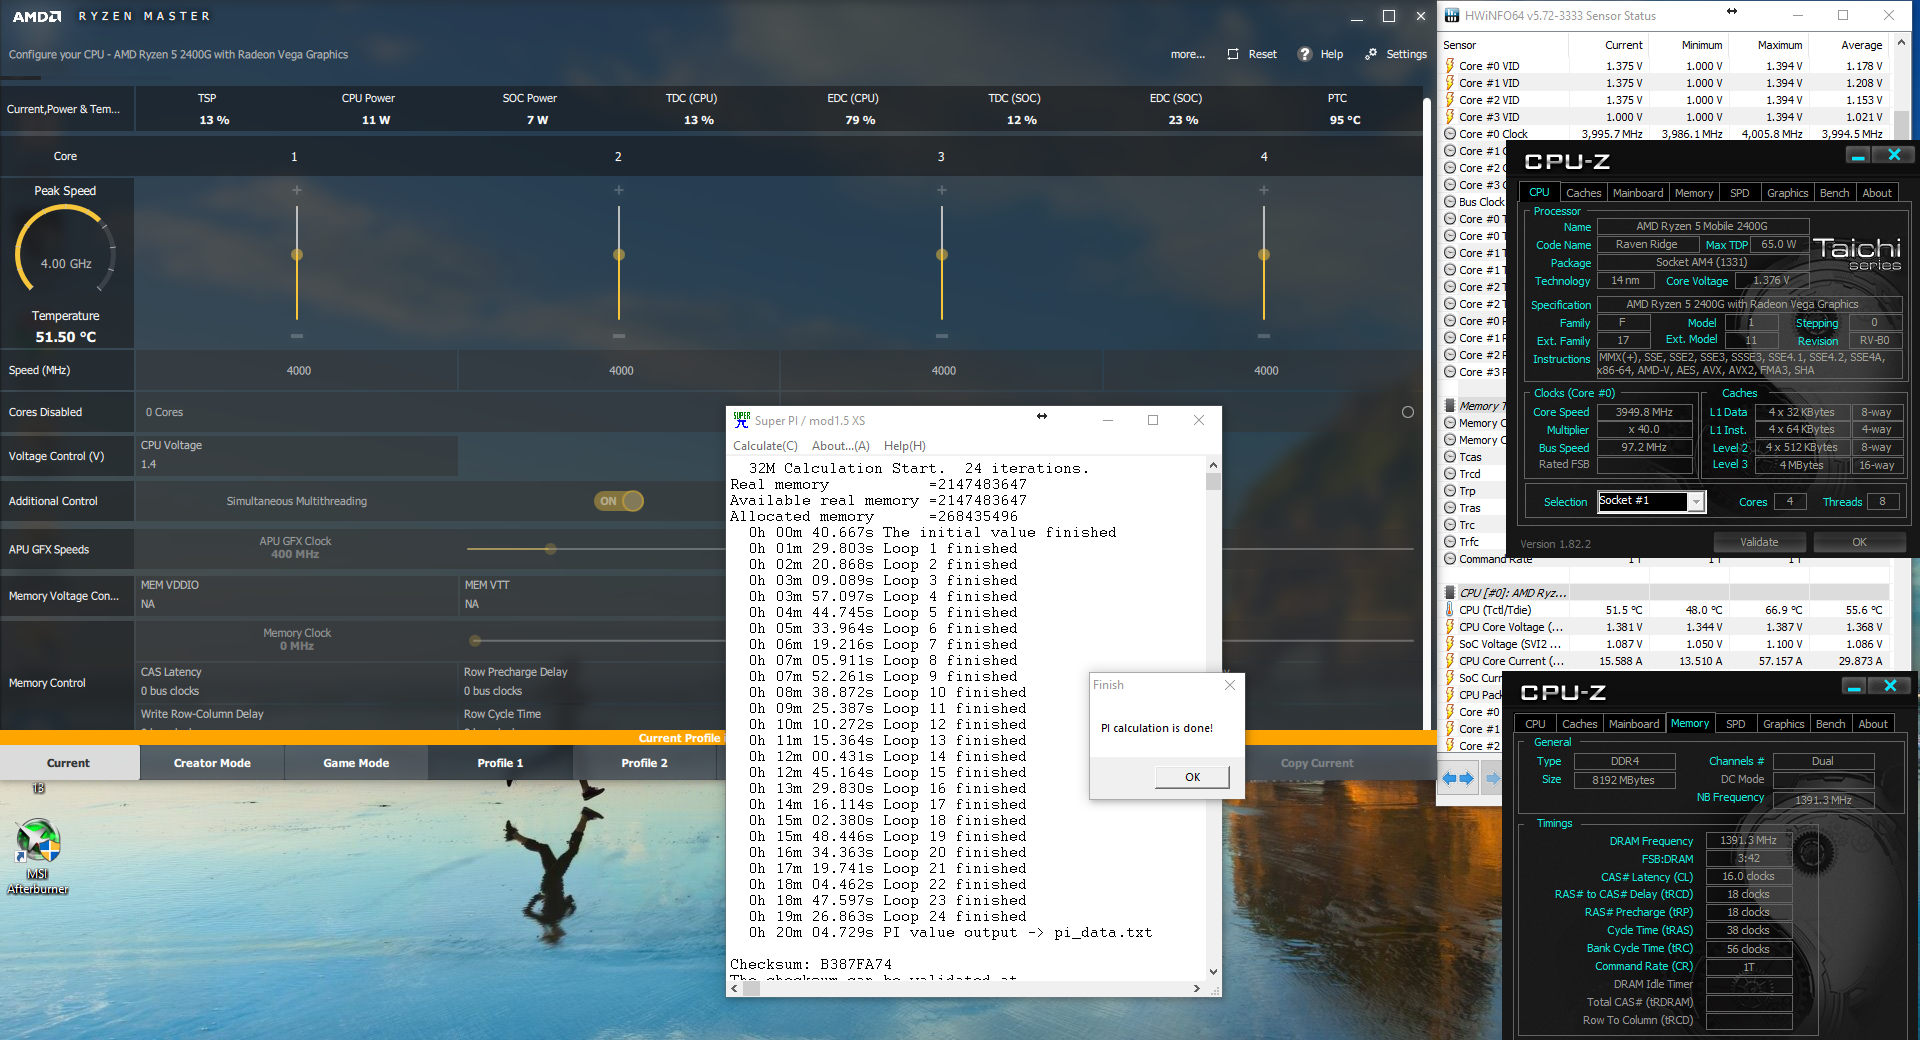Click Core 1 peak speed slider handle

(x=297, y=255)
